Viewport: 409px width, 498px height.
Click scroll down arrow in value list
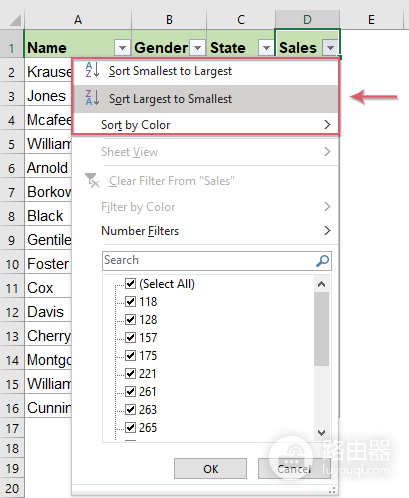pos(321,433)
